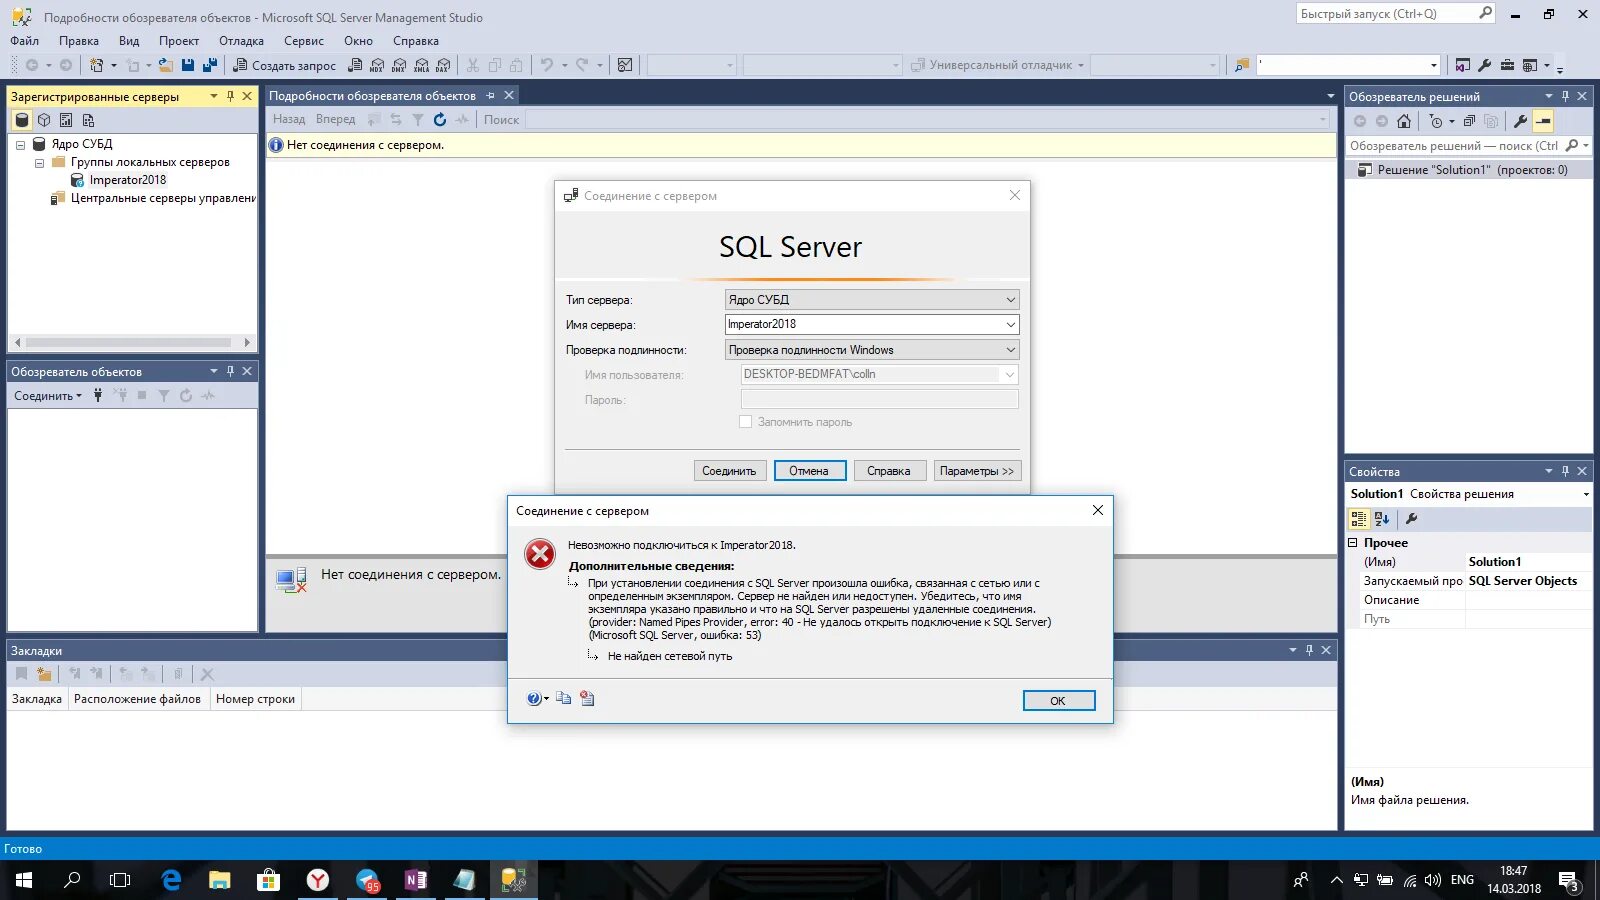Click the Activity Monitor toolbar icon
This screenshot has height=900, width=1600.
(625, 65)
